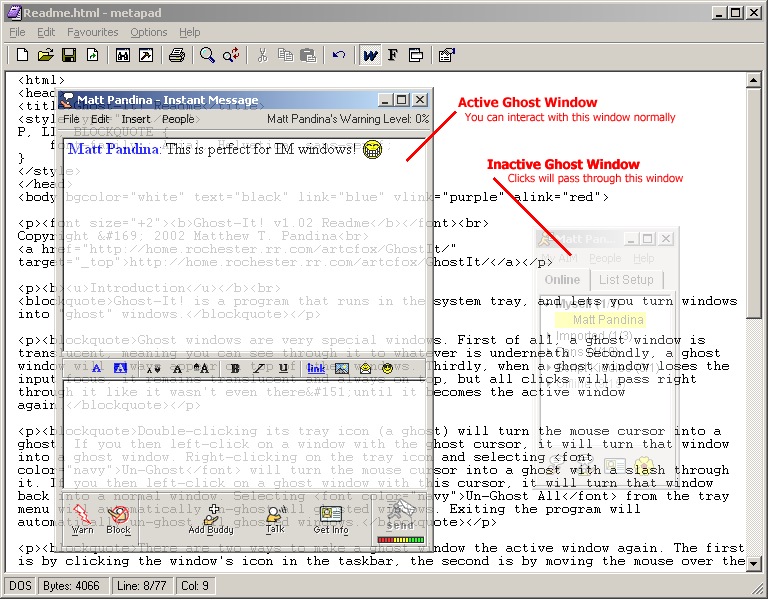
Task: Open the People menu in Instant Message
Action: coord(178,119)
